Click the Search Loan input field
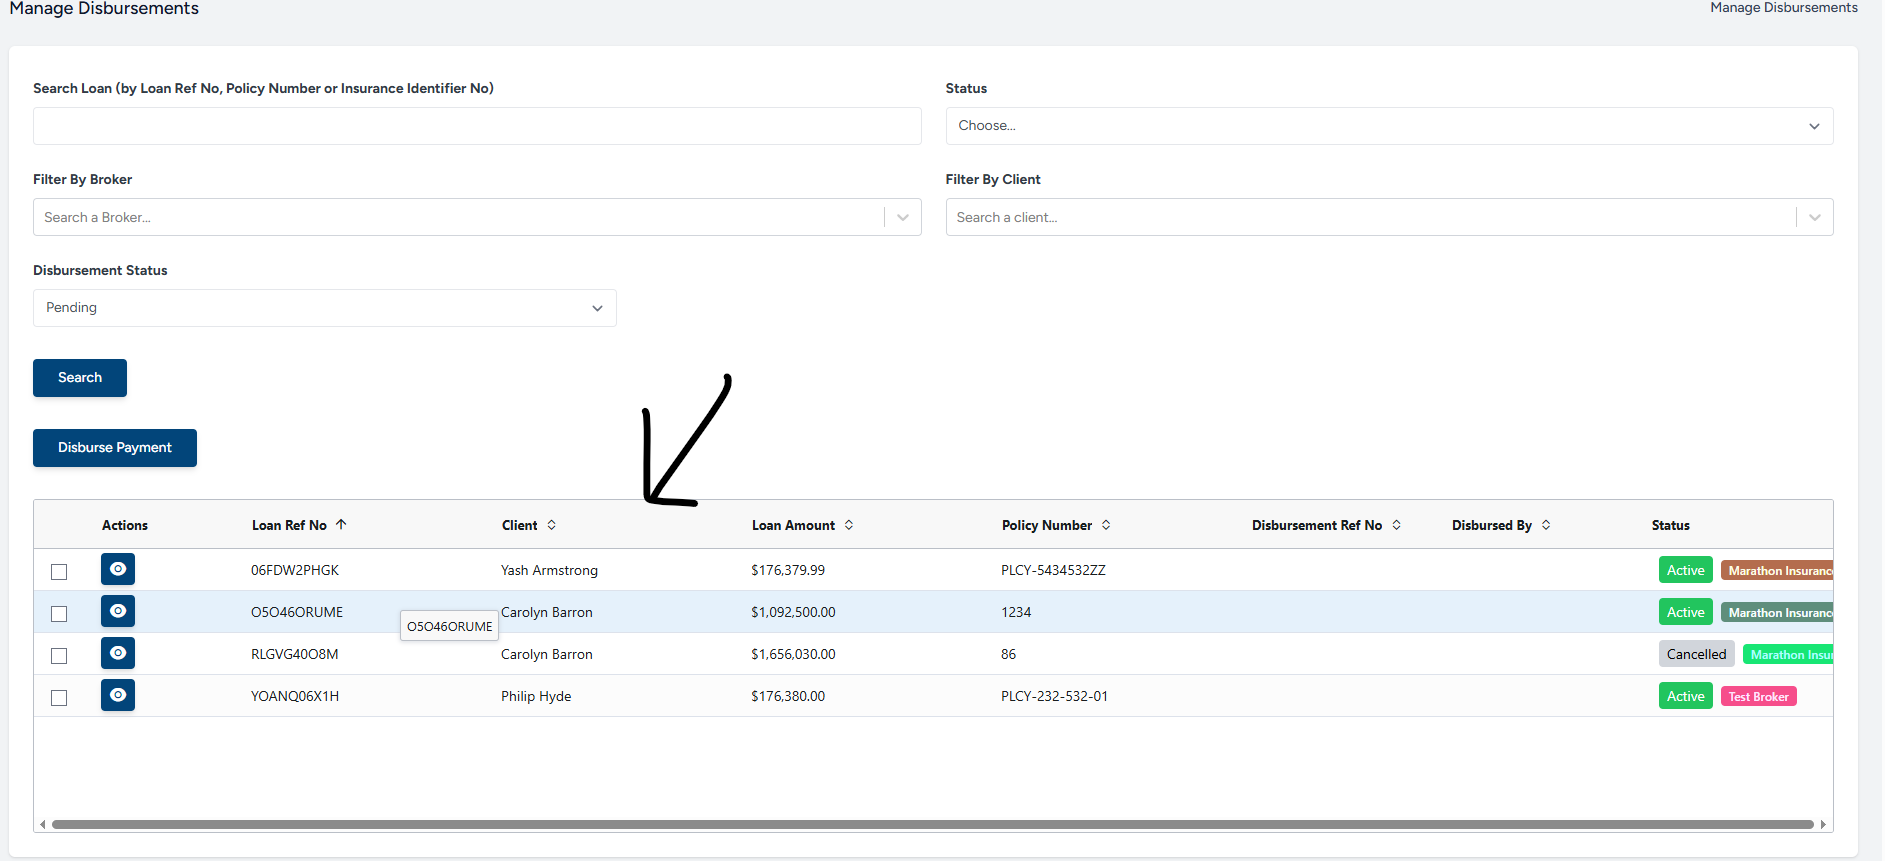This screenshot has height=861, width=1885. point(477,126)
